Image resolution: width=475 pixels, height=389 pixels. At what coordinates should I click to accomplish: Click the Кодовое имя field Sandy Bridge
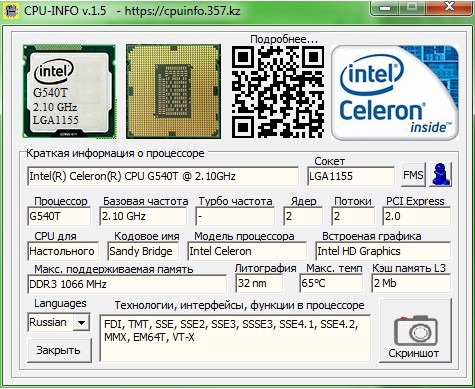tap(143, 251)
